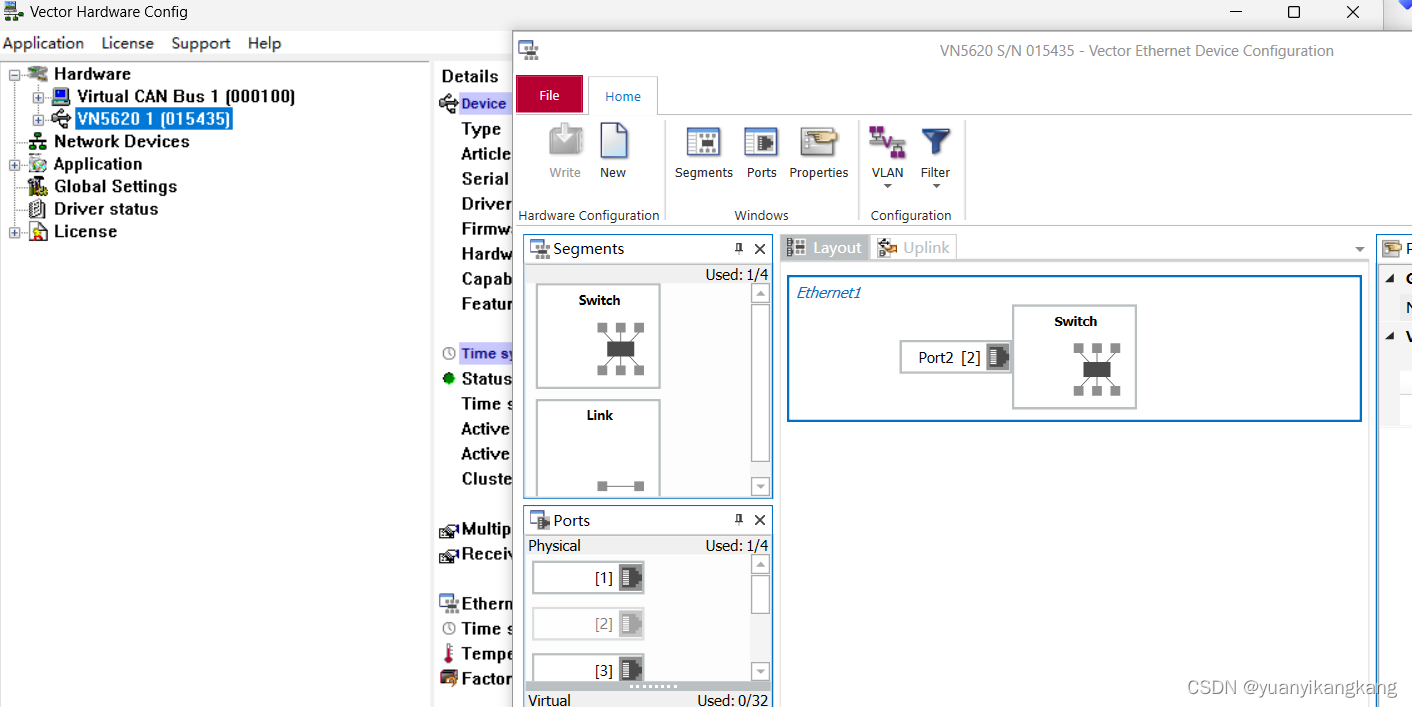Image resolution: width=1412 pixels, height=707 pixels.
Task: Click the Device header icon in Details
Action: tap(448, 103)
